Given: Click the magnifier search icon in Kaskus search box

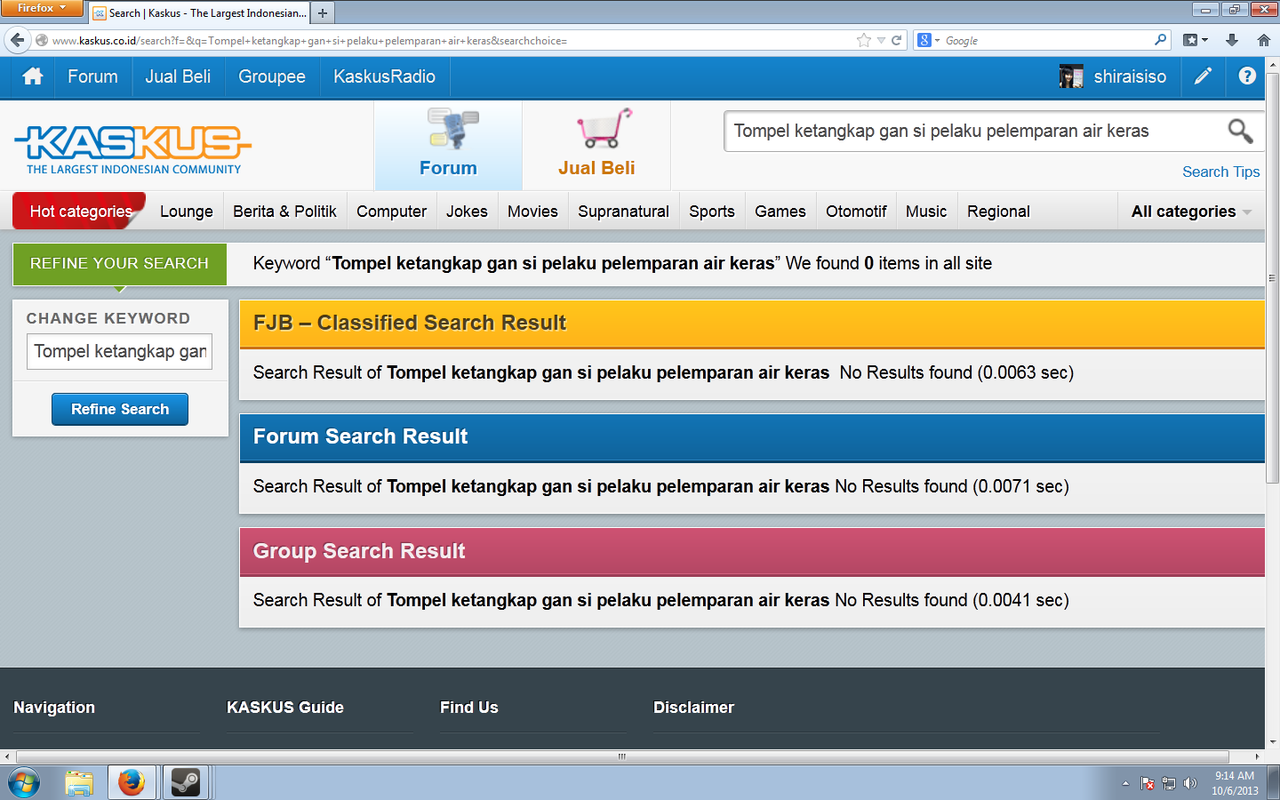Looking at the screenshot, I should click(1240, 130).
